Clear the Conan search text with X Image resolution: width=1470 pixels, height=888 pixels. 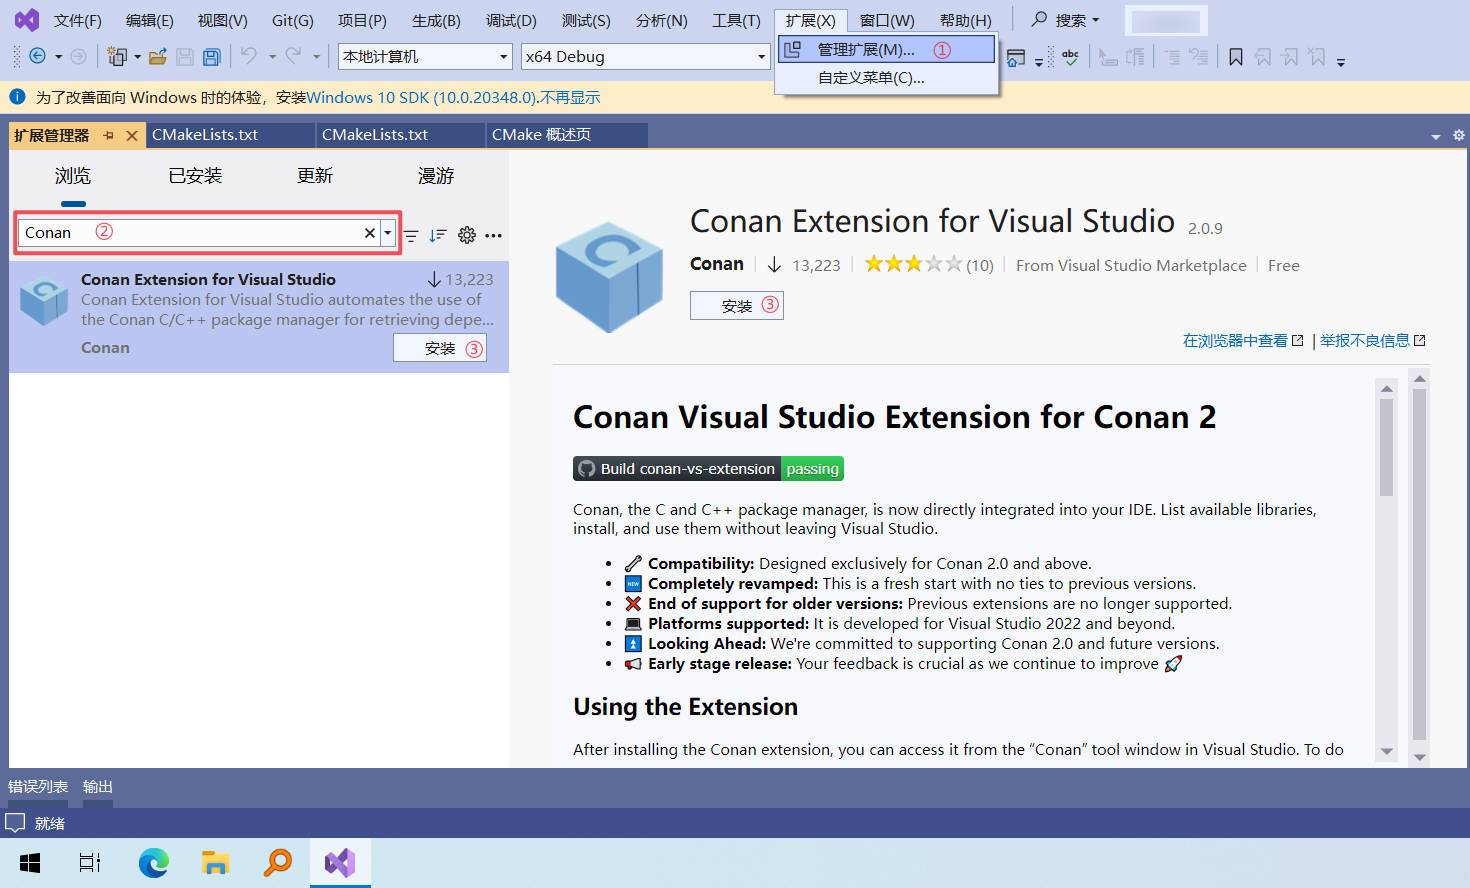click(369, 233)
